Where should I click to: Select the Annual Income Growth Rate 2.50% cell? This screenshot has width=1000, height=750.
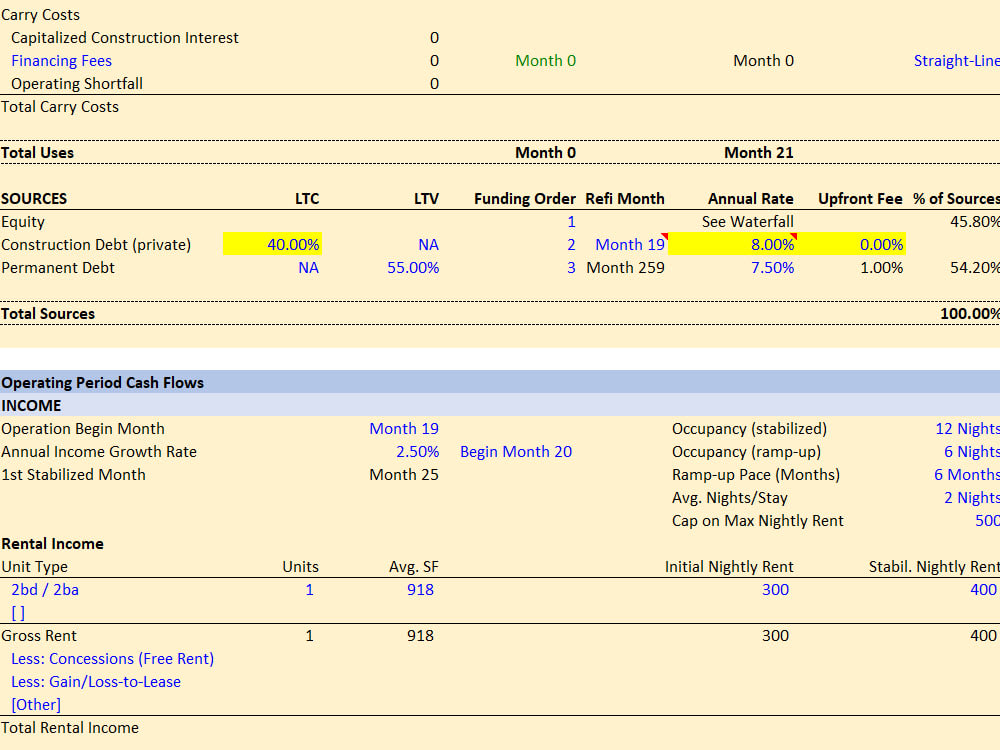(x=417, y=452)
